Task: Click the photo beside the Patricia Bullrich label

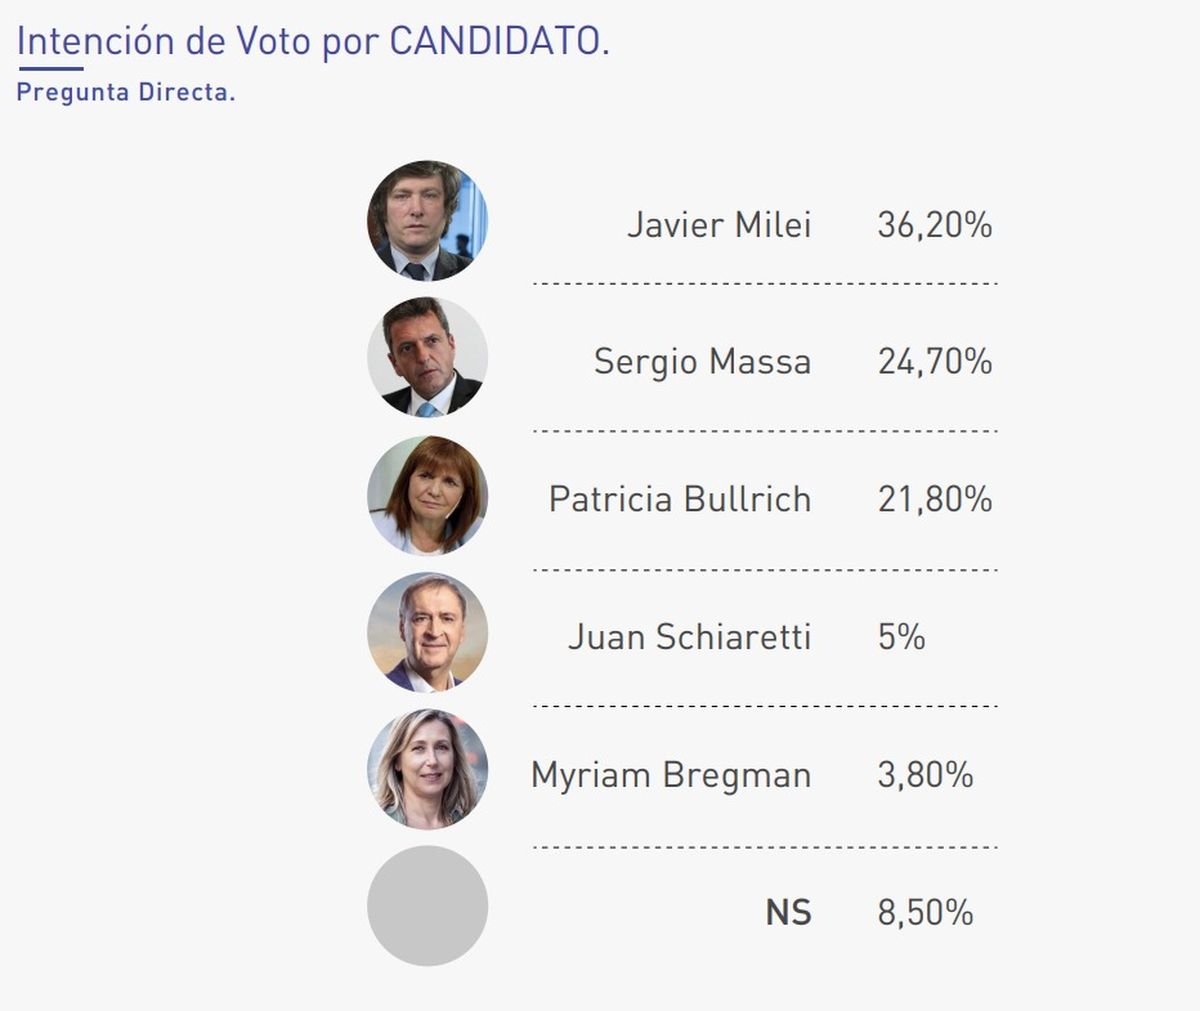Action: pyautogui.click(x=427, y=495)
